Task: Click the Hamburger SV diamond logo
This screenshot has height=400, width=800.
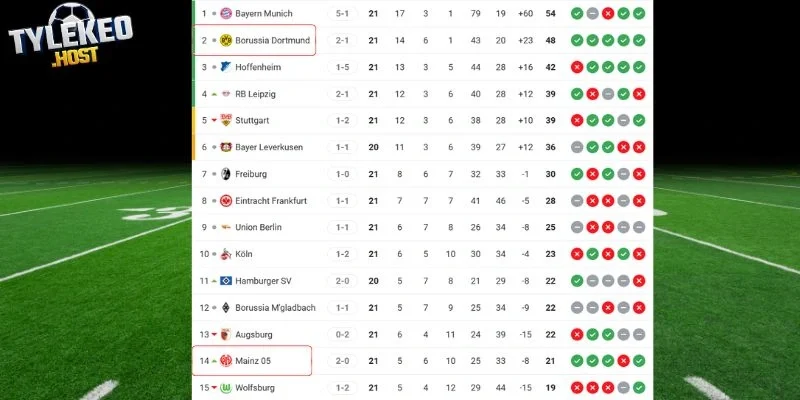Action: pyautogui.click(x=225, y=281)
